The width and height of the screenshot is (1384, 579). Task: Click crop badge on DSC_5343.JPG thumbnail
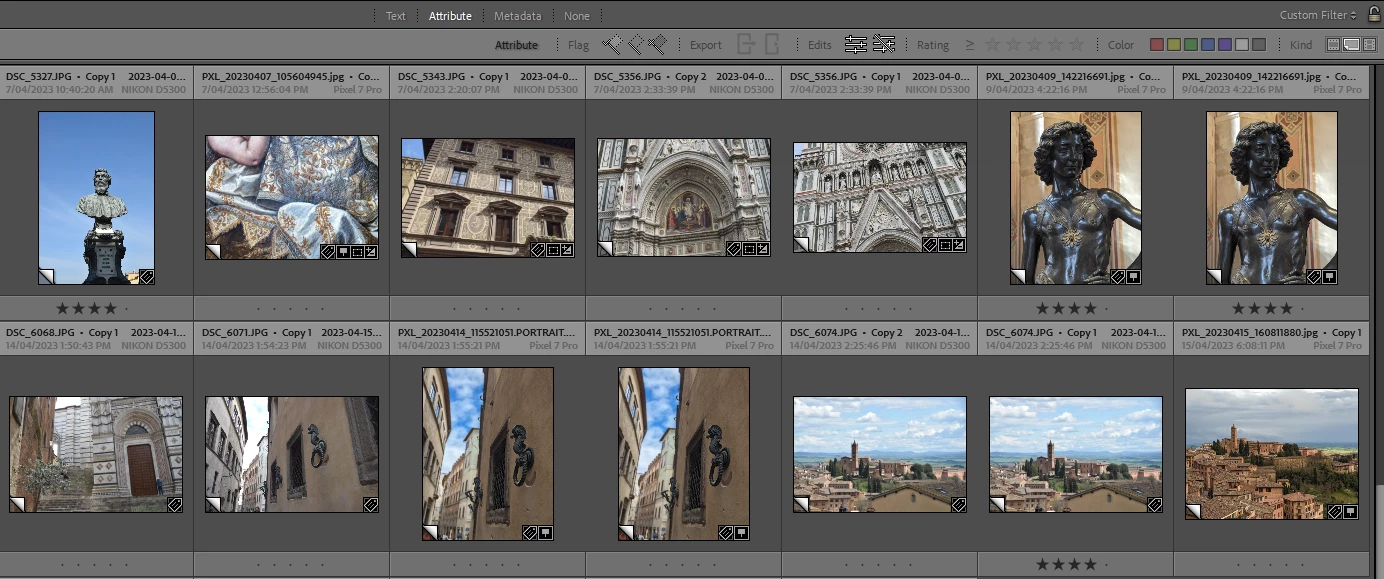click(x=554, y=250)
